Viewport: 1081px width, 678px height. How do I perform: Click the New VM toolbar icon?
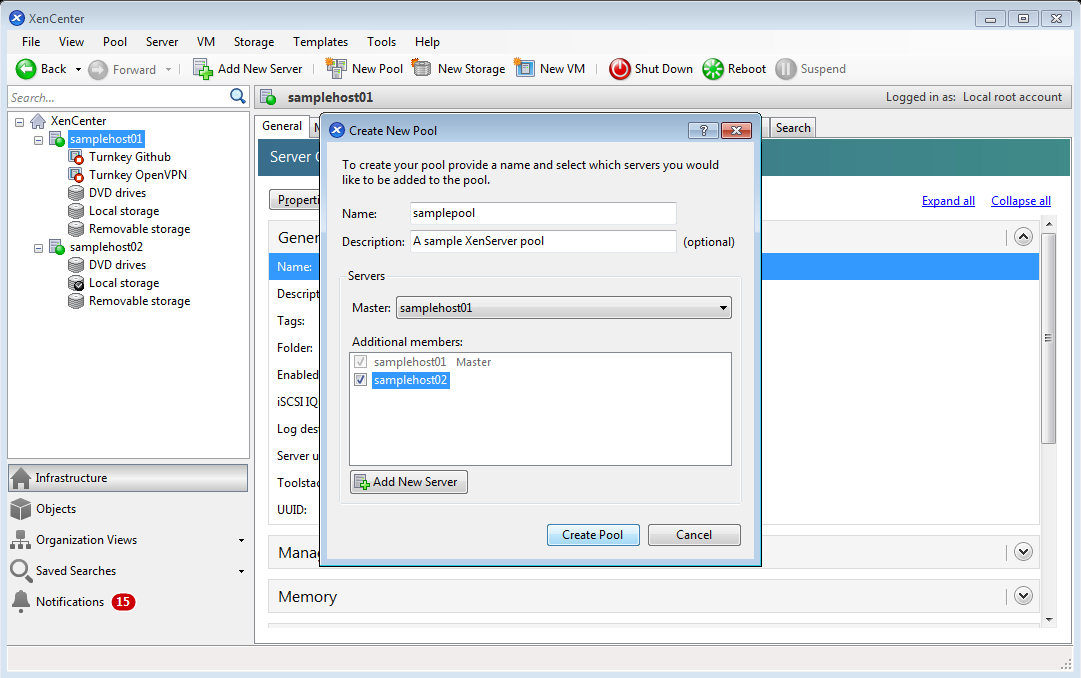coord(525,69)
